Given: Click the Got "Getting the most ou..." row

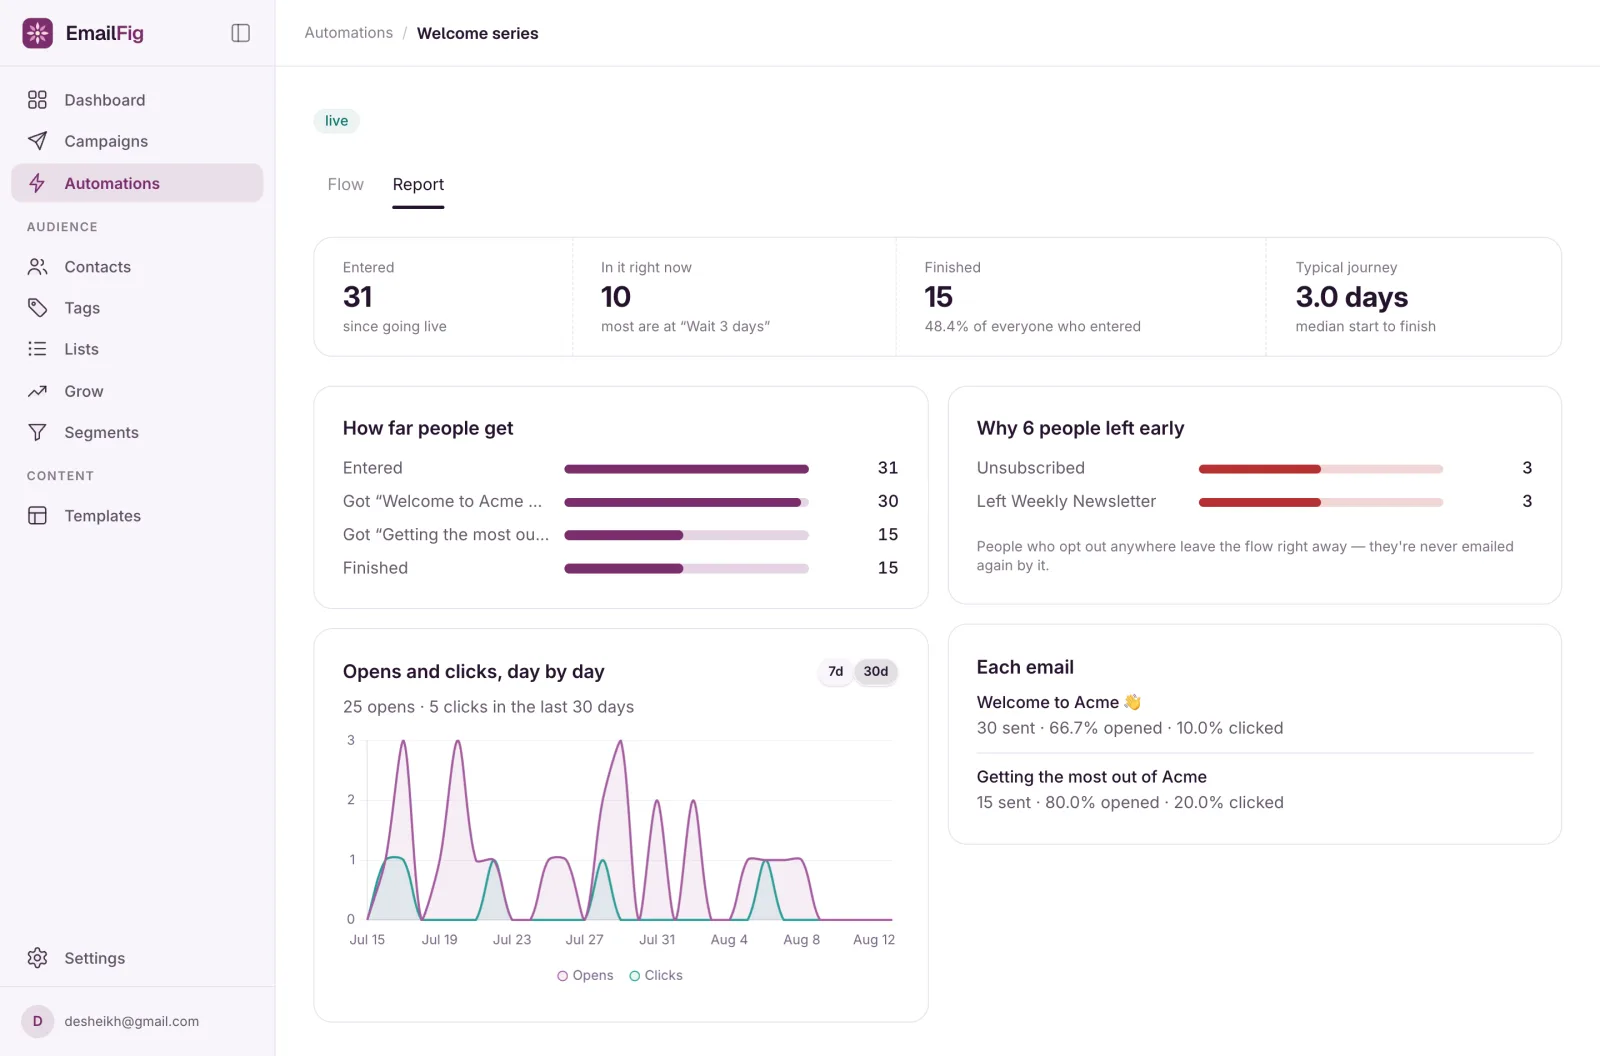Looking at the screenshot, I should click(620, 535).
